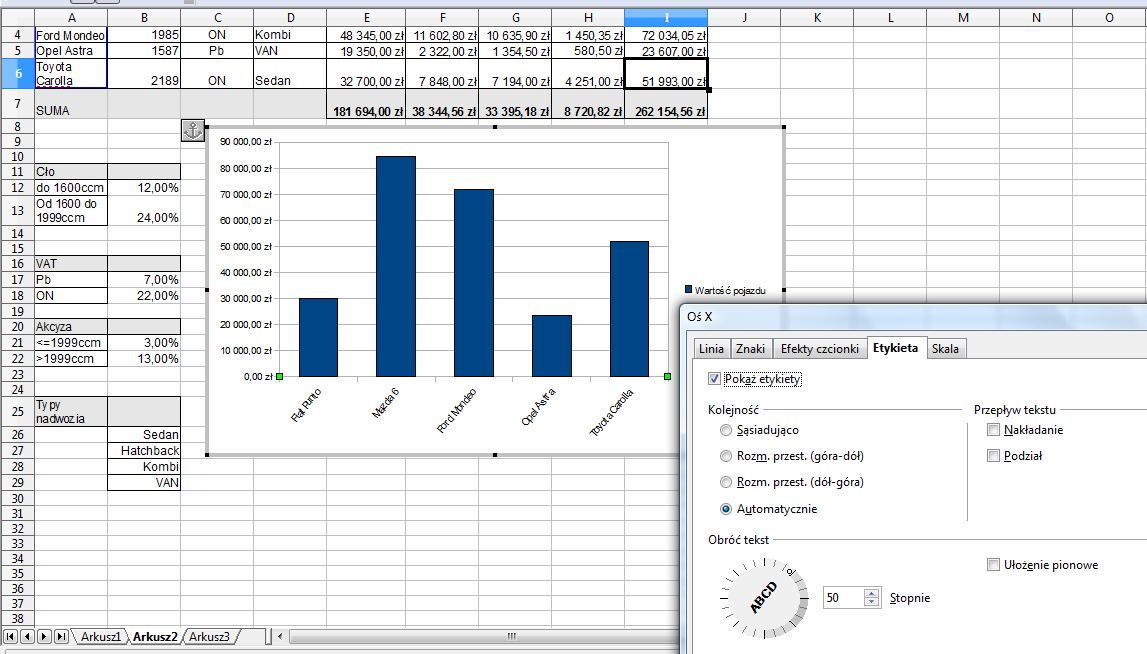The image size is (1147, 654).
Task: Select Rozm. przest. (góra-dół) option
Action: (726, 456)
